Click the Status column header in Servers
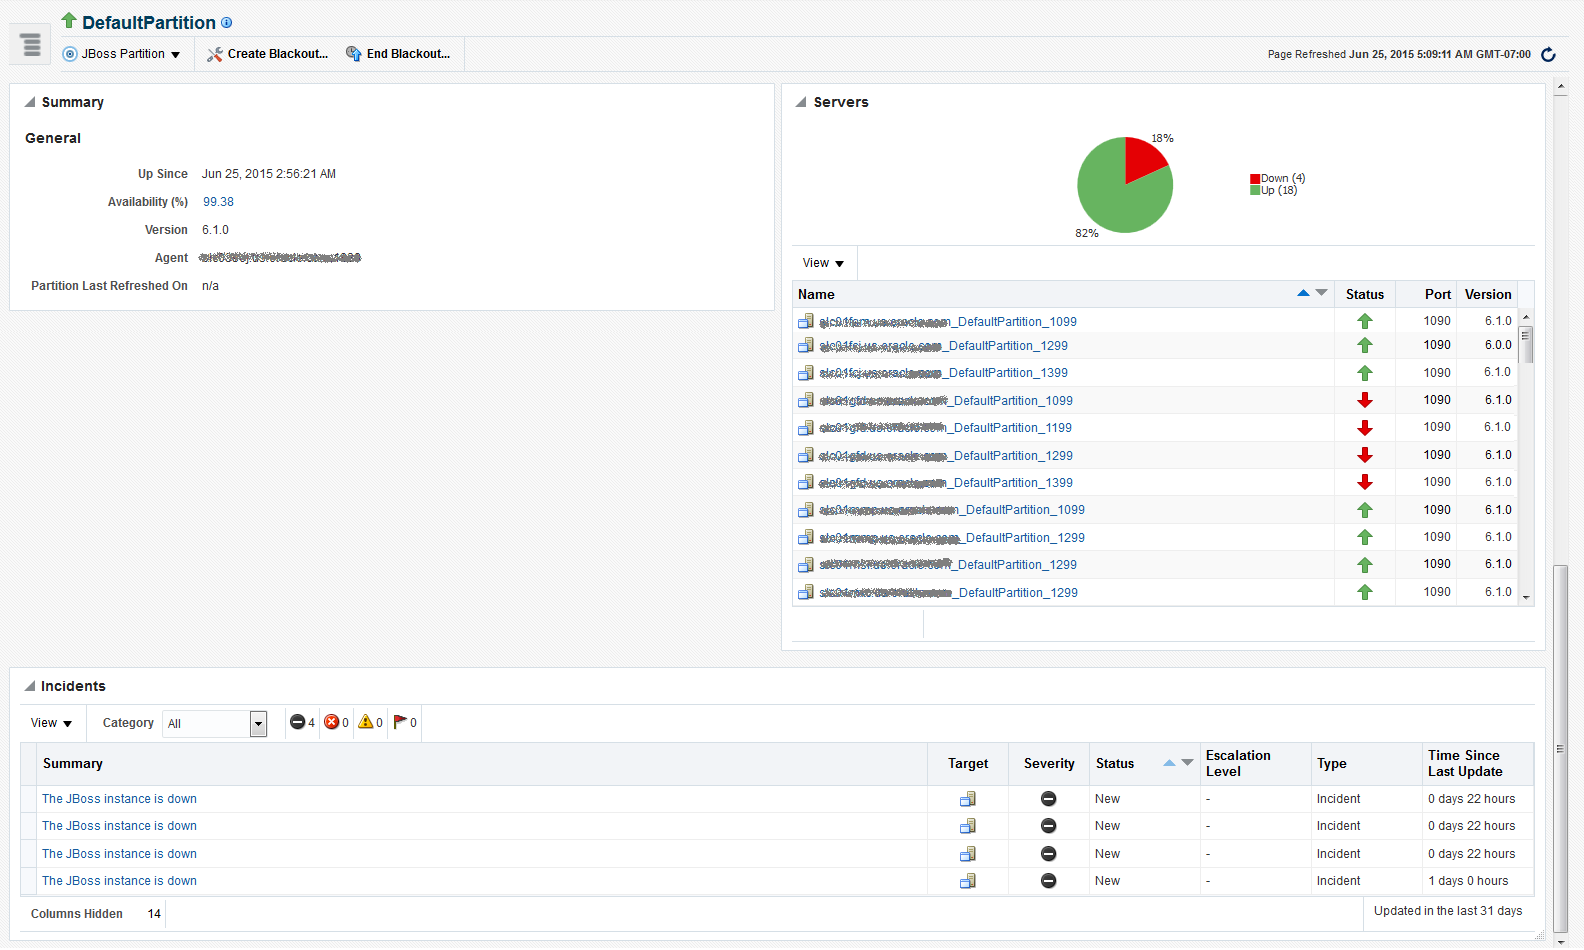Screen dimensions: 1584x950 tap(1365, 294)
